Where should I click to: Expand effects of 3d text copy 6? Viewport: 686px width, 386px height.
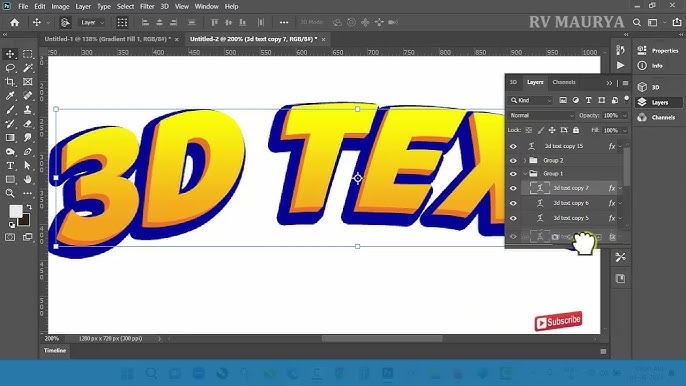[x=620, y=203]
